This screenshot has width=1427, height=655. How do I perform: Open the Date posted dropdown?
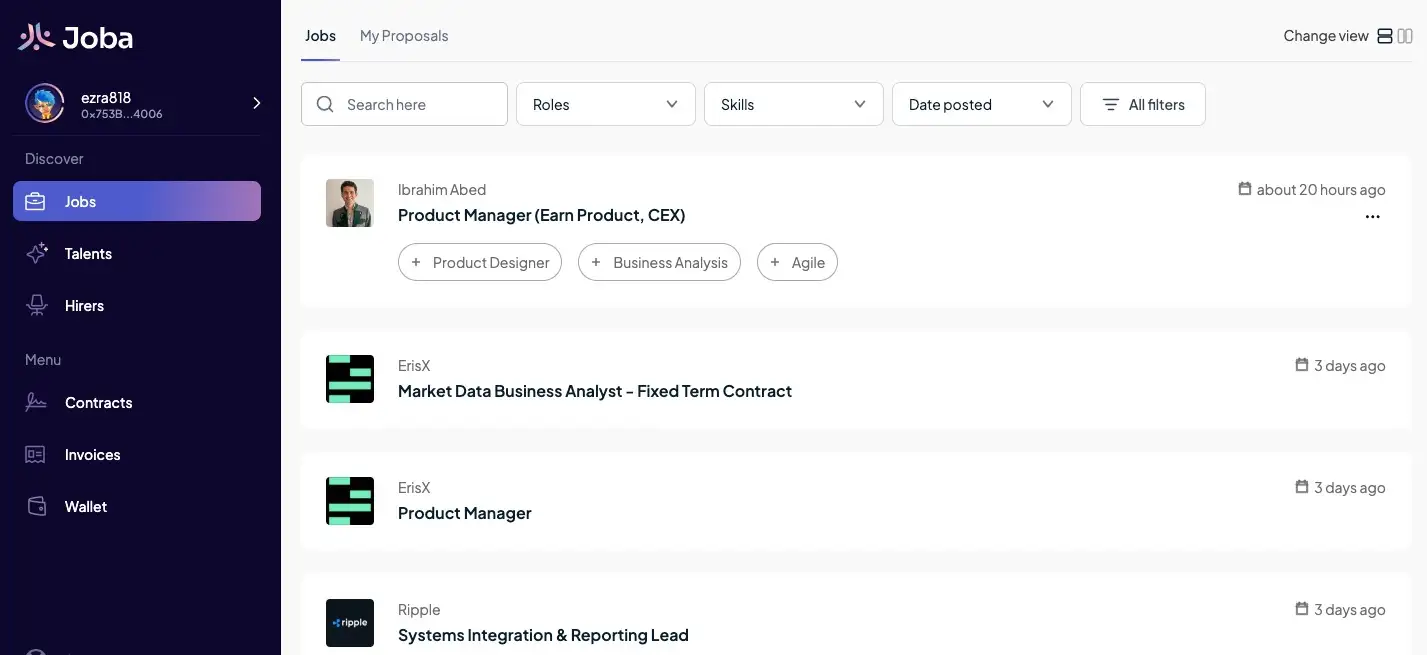(981, 104)
